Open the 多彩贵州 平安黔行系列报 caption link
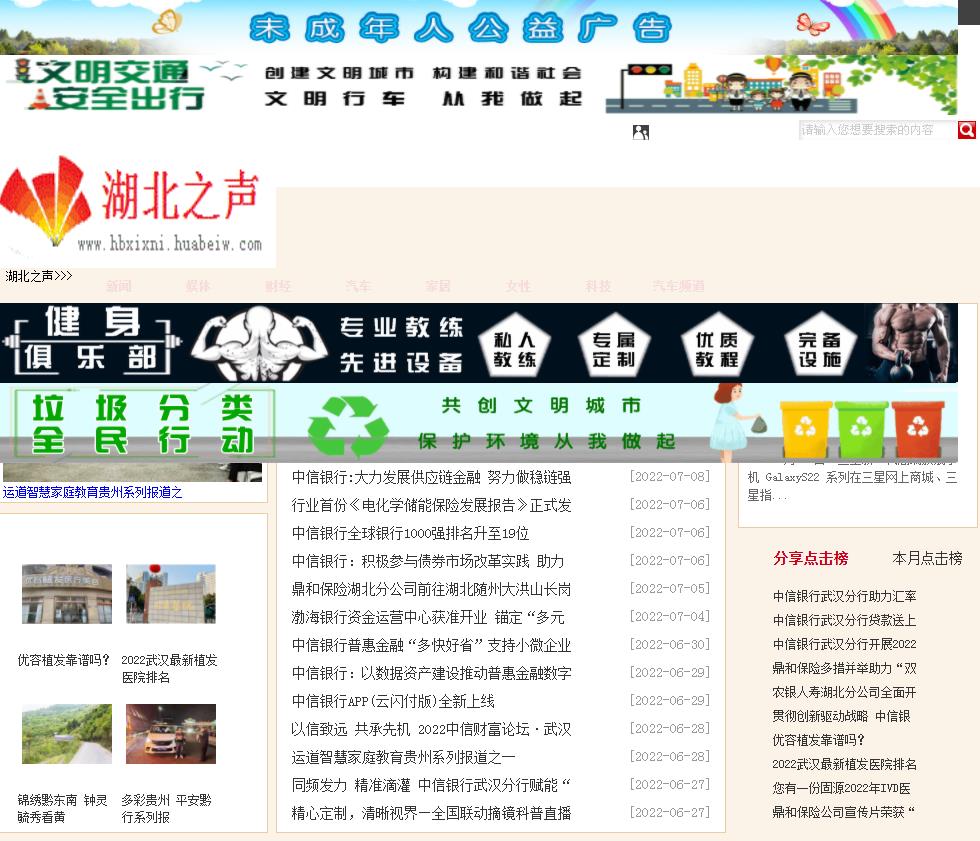This screenshot has width=980, height=841. 166,809
